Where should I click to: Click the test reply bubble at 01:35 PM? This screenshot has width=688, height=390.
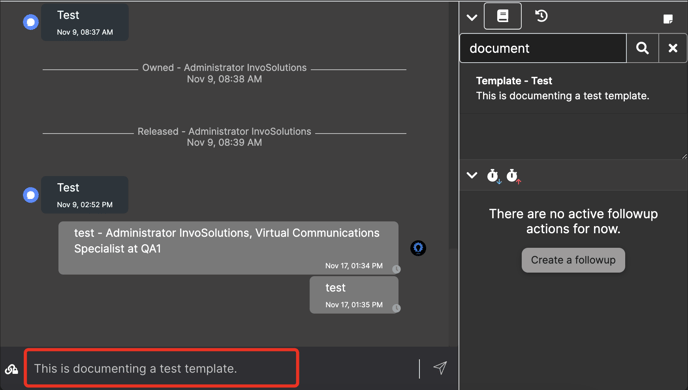(x=354, y=295)
